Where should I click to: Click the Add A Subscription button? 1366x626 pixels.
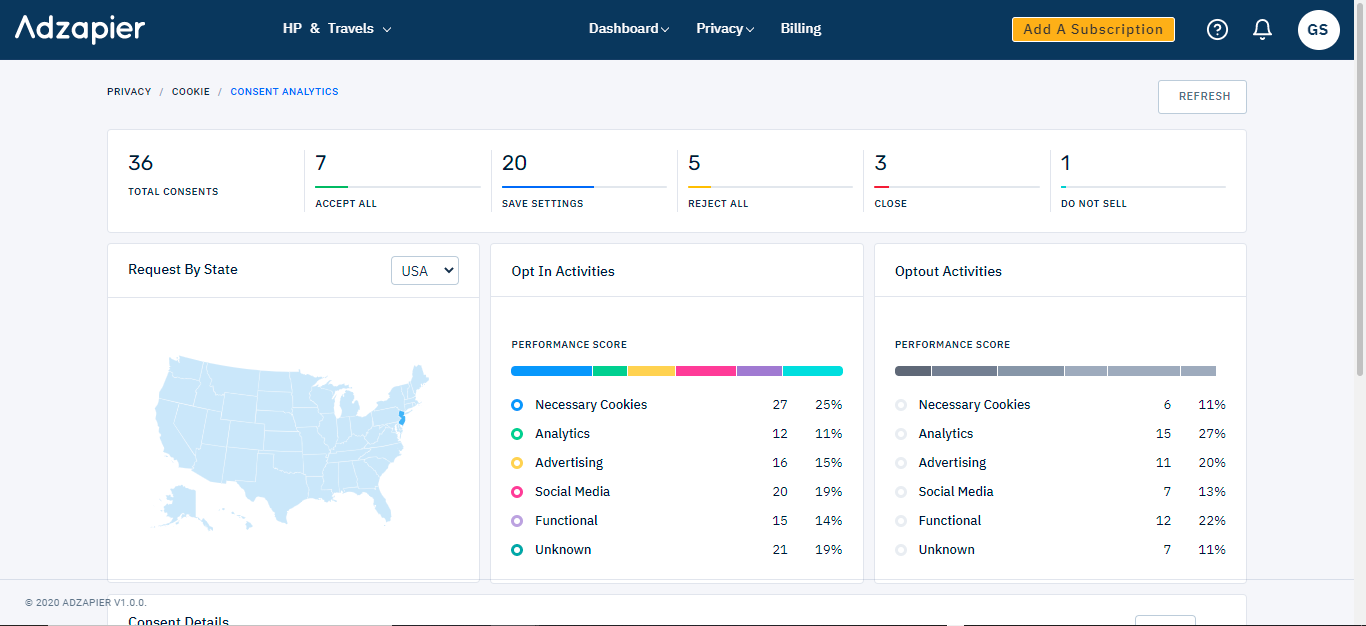point(1093,29)
